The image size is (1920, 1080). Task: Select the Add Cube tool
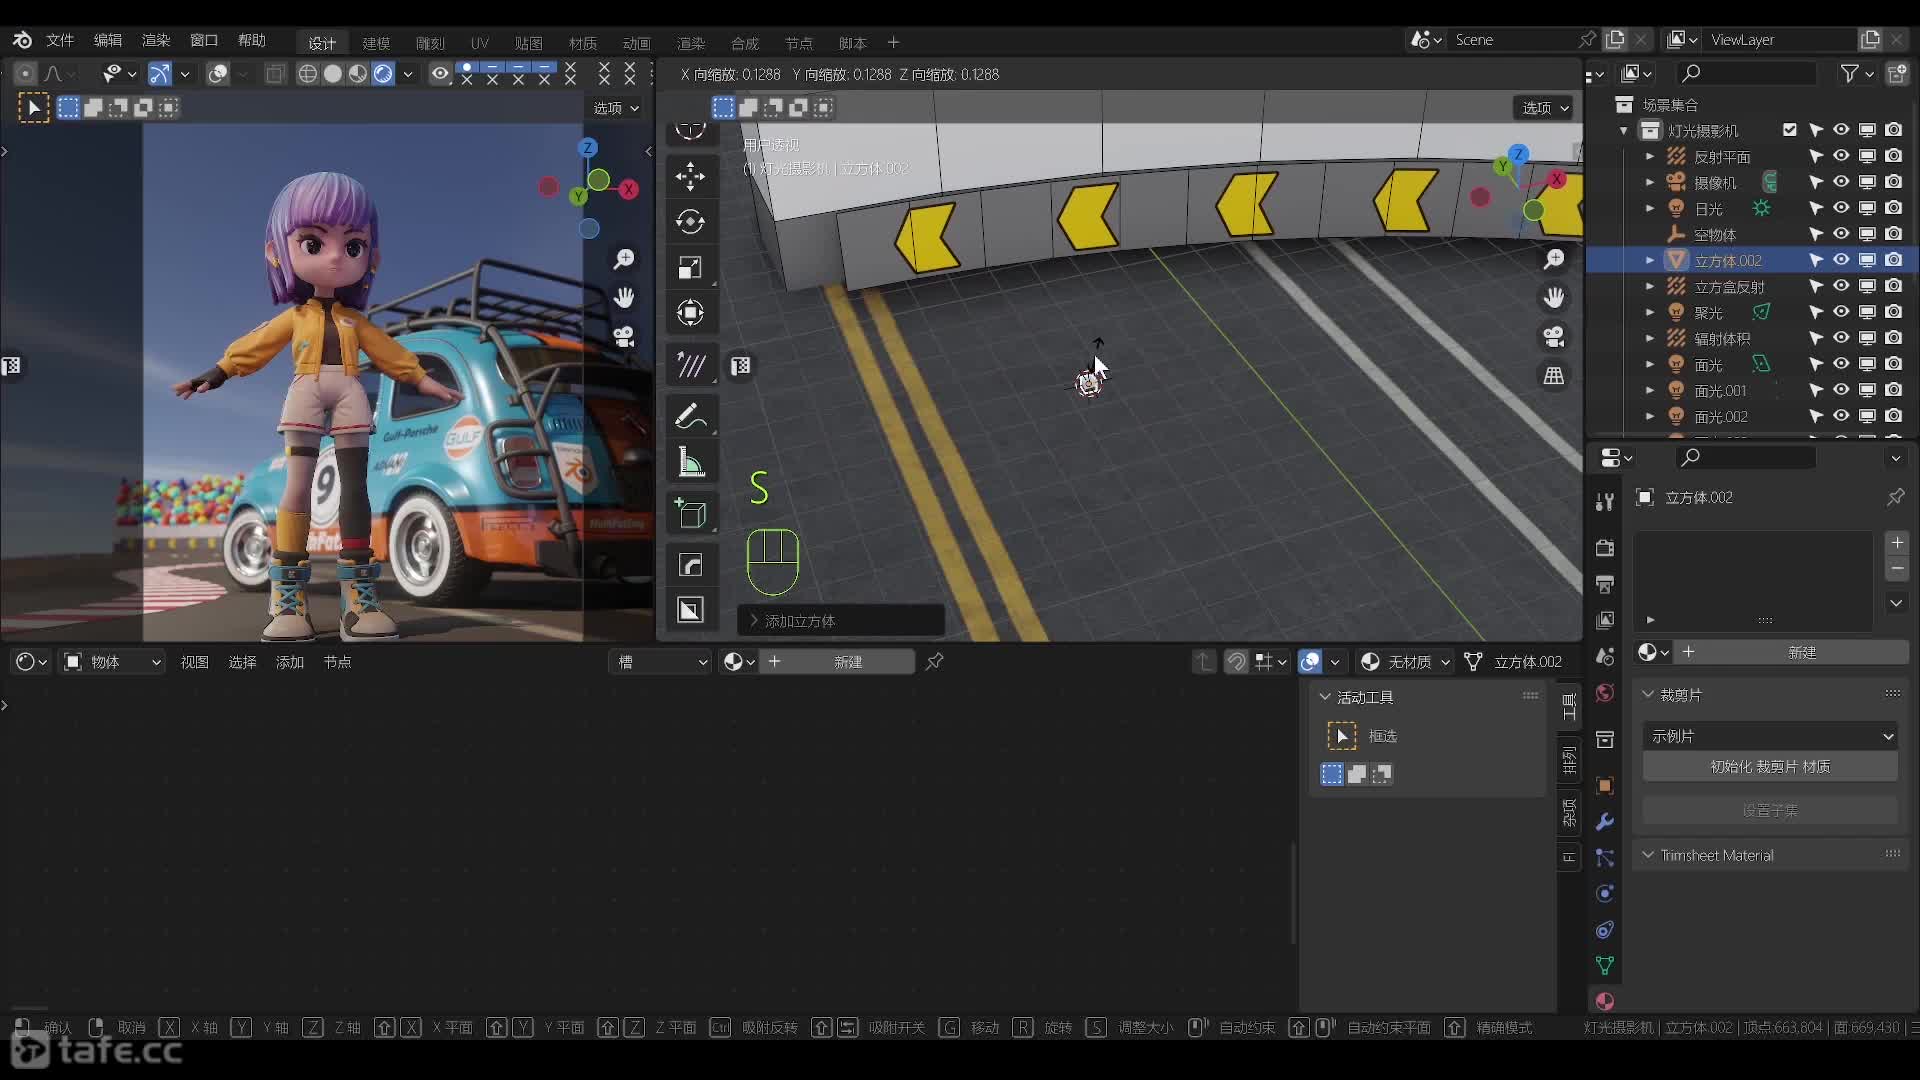coord(690,513)
